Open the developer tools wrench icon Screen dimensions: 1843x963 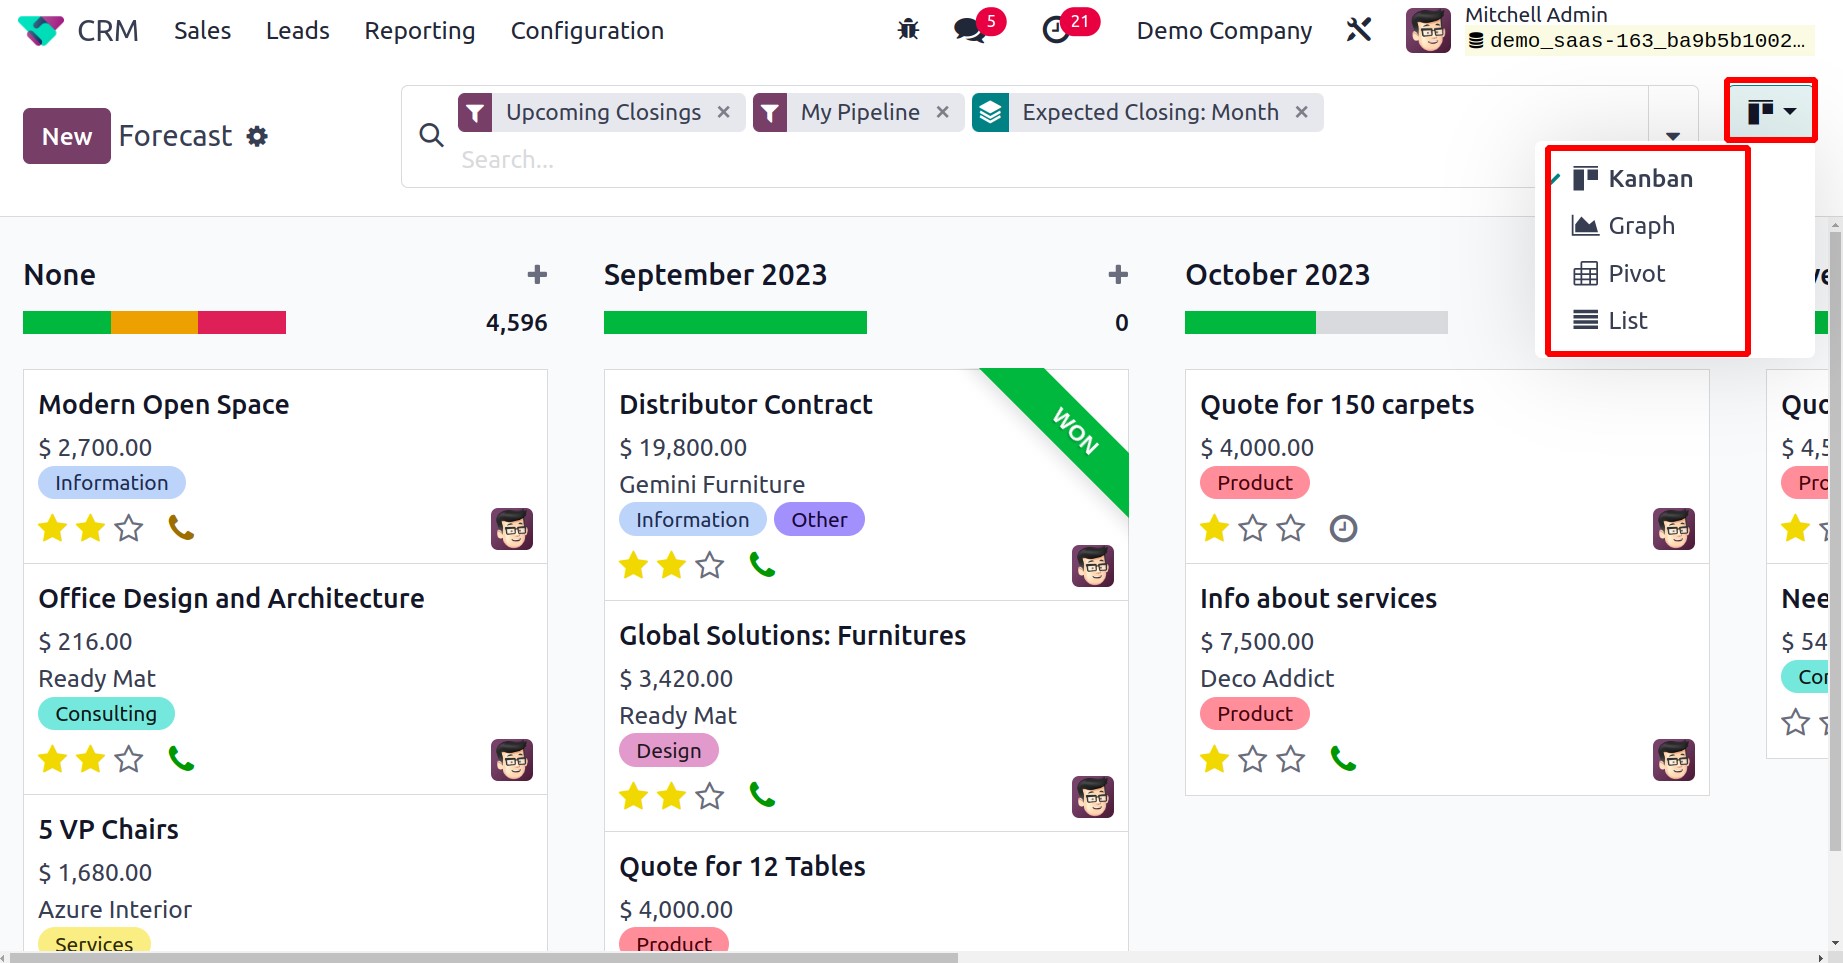coord(1359,30)
